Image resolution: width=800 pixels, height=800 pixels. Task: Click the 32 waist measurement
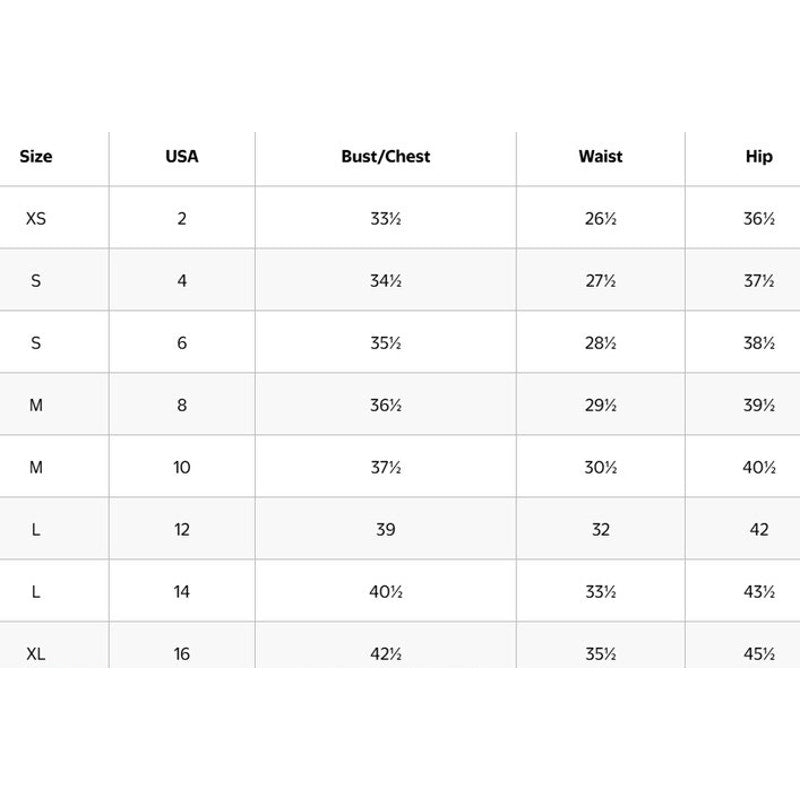600,530
